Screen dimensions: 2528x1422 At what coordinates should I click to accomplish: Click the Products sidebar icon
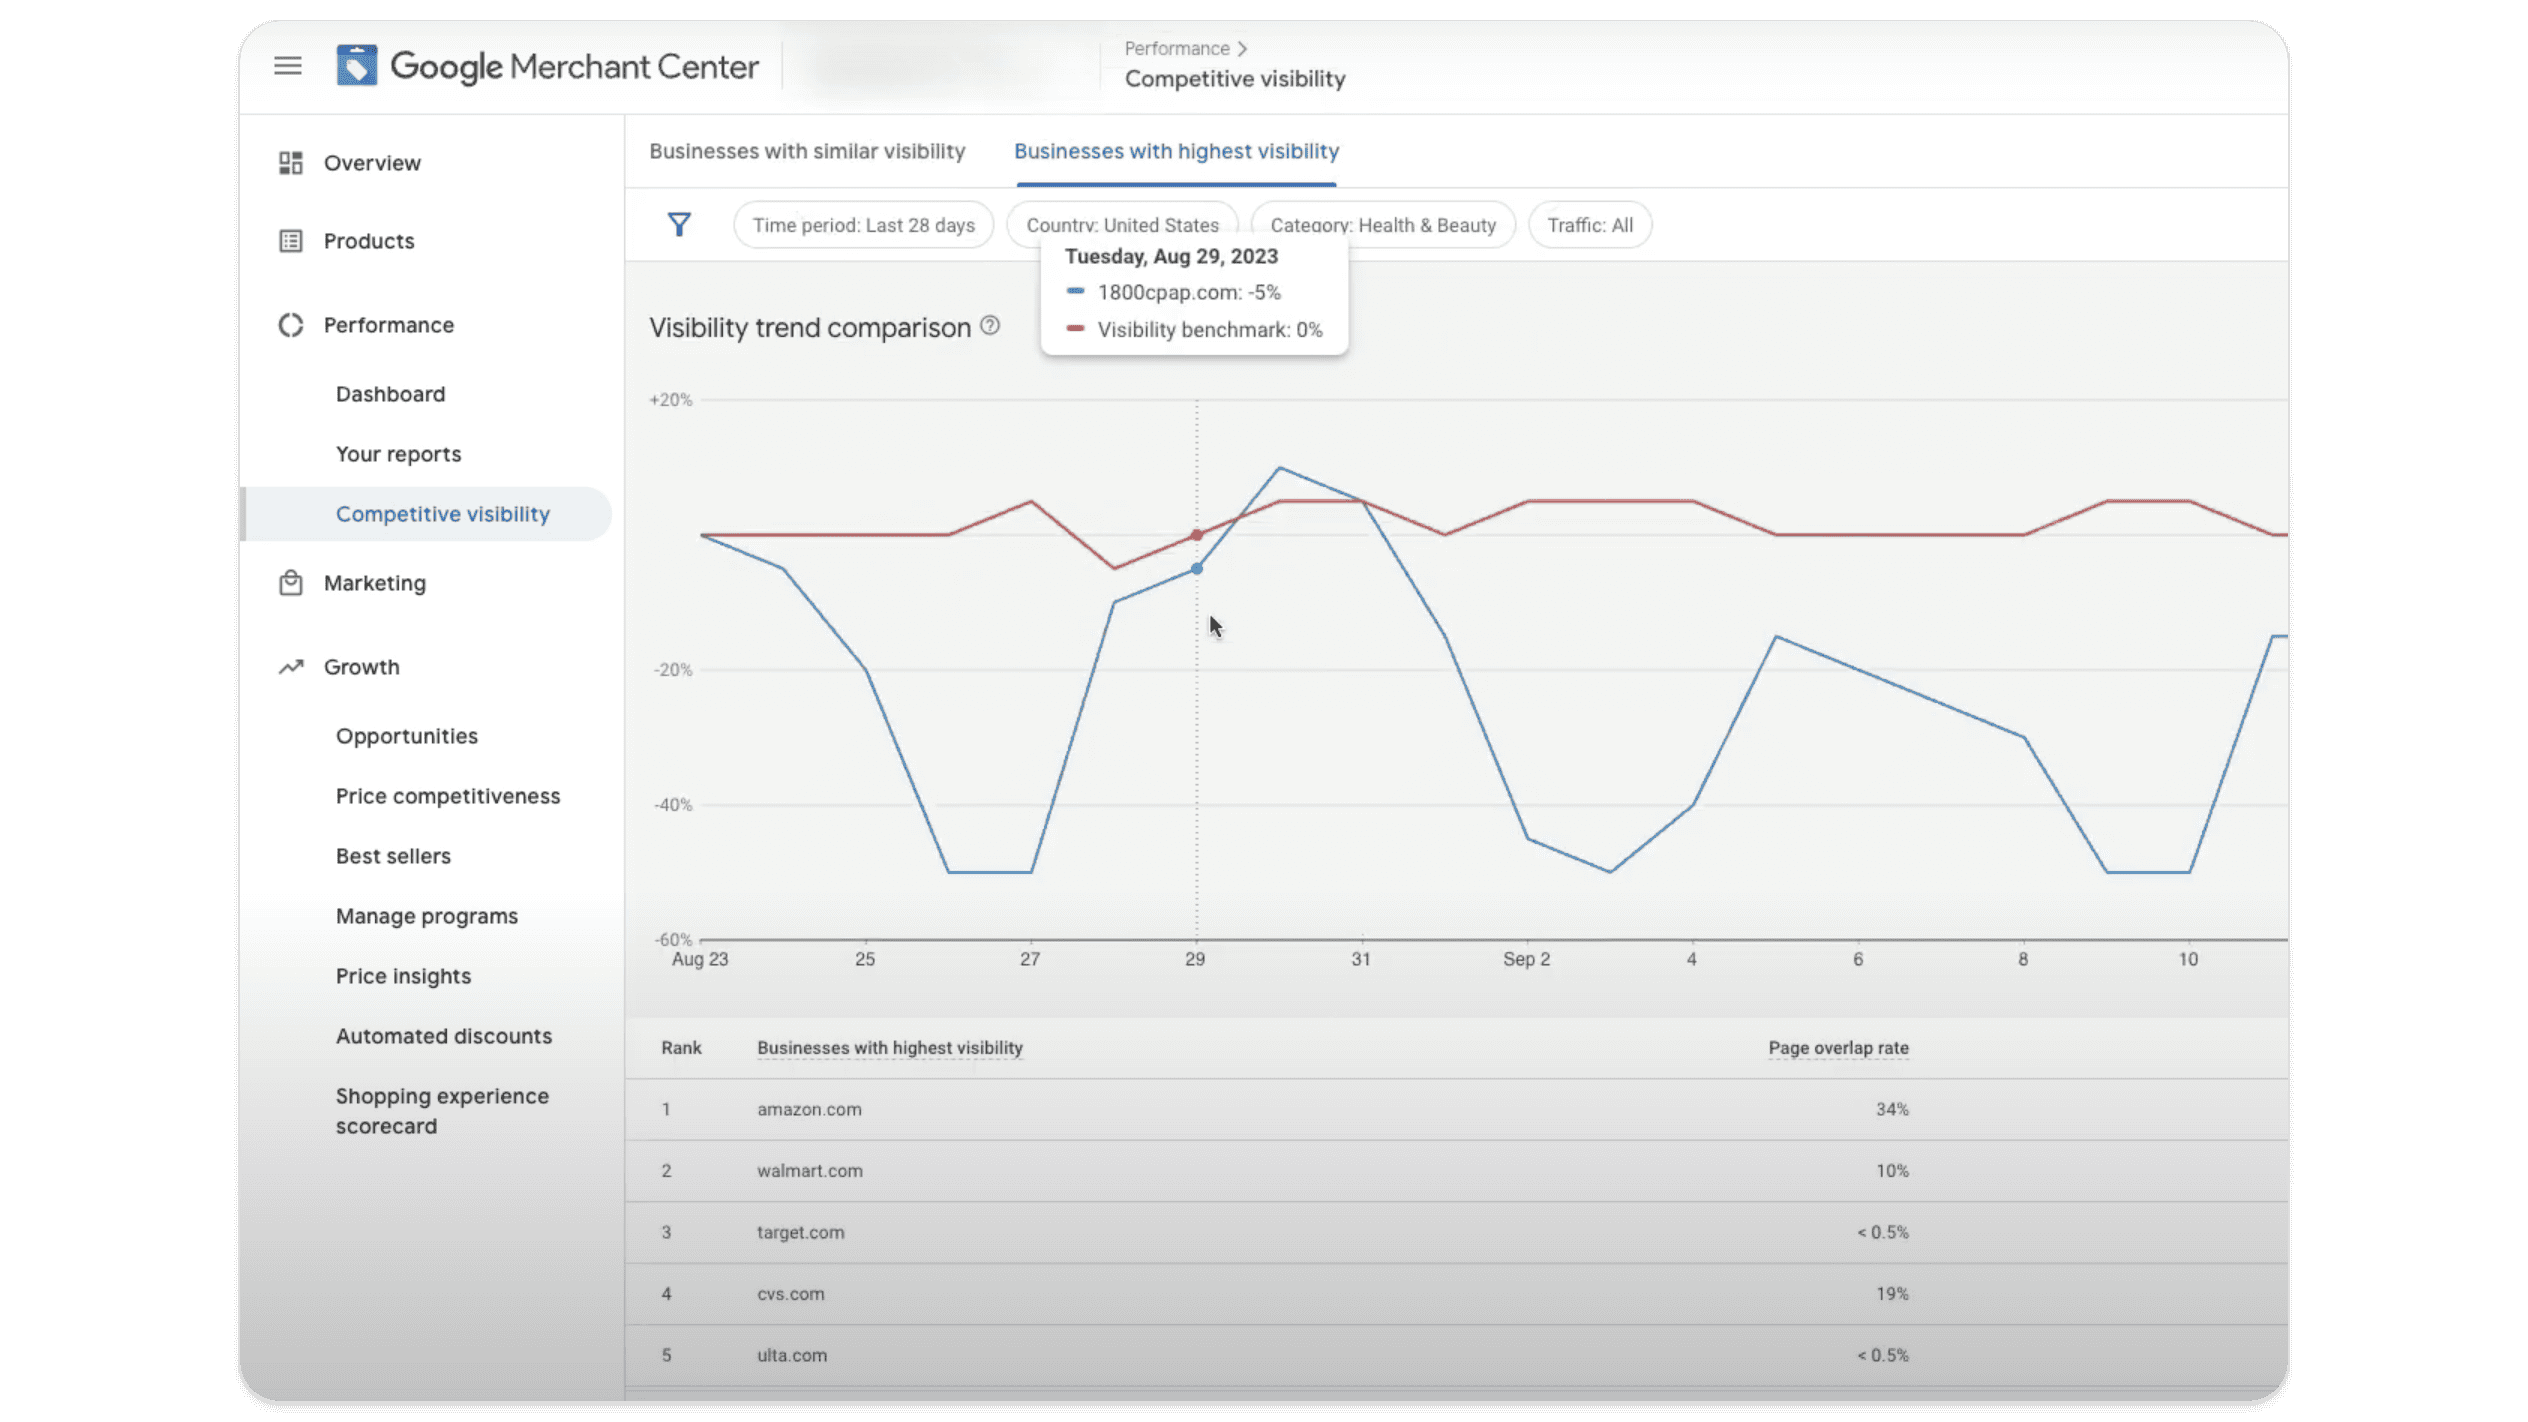(290, 240)
